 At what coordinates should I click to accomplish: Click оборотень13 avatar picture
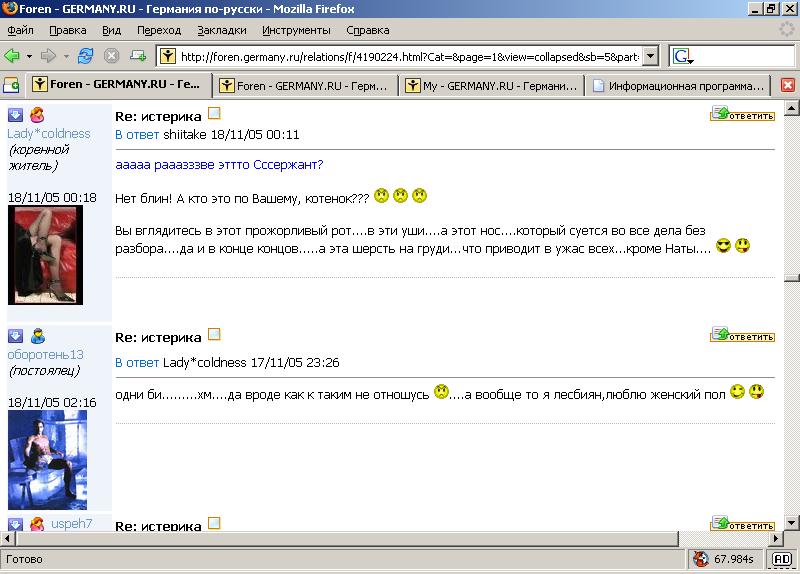(x=47, y=460)
